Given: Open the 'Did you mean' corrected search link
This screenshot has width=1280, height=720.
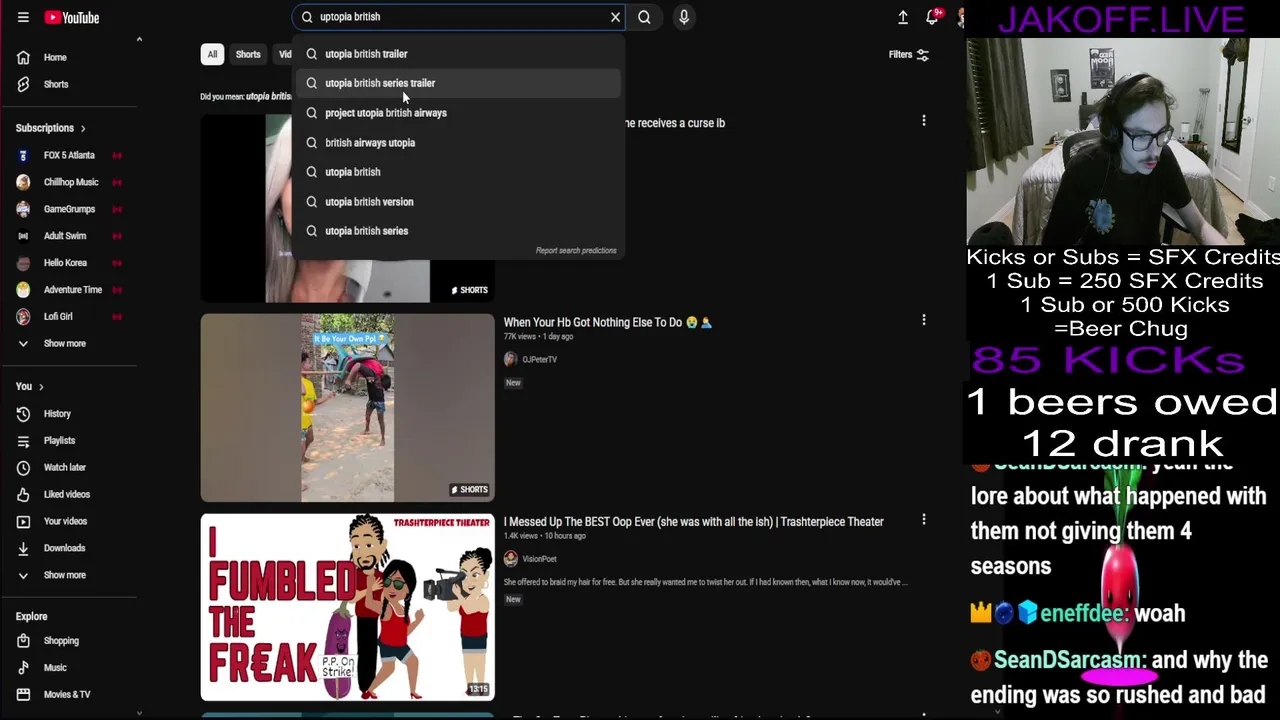Looking at the screenshot, I should pos(269,97).
